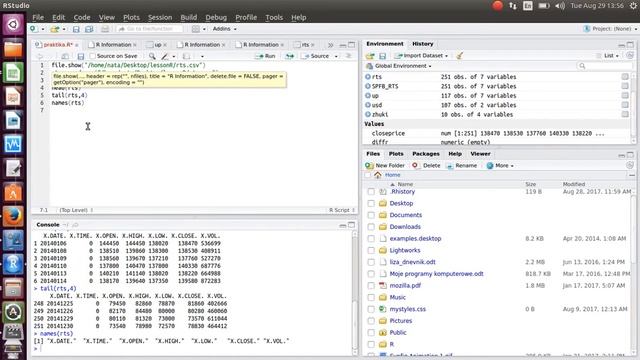640x360 pixels.
Task: Open the Tools menu
Action: (x=274, y=18)
